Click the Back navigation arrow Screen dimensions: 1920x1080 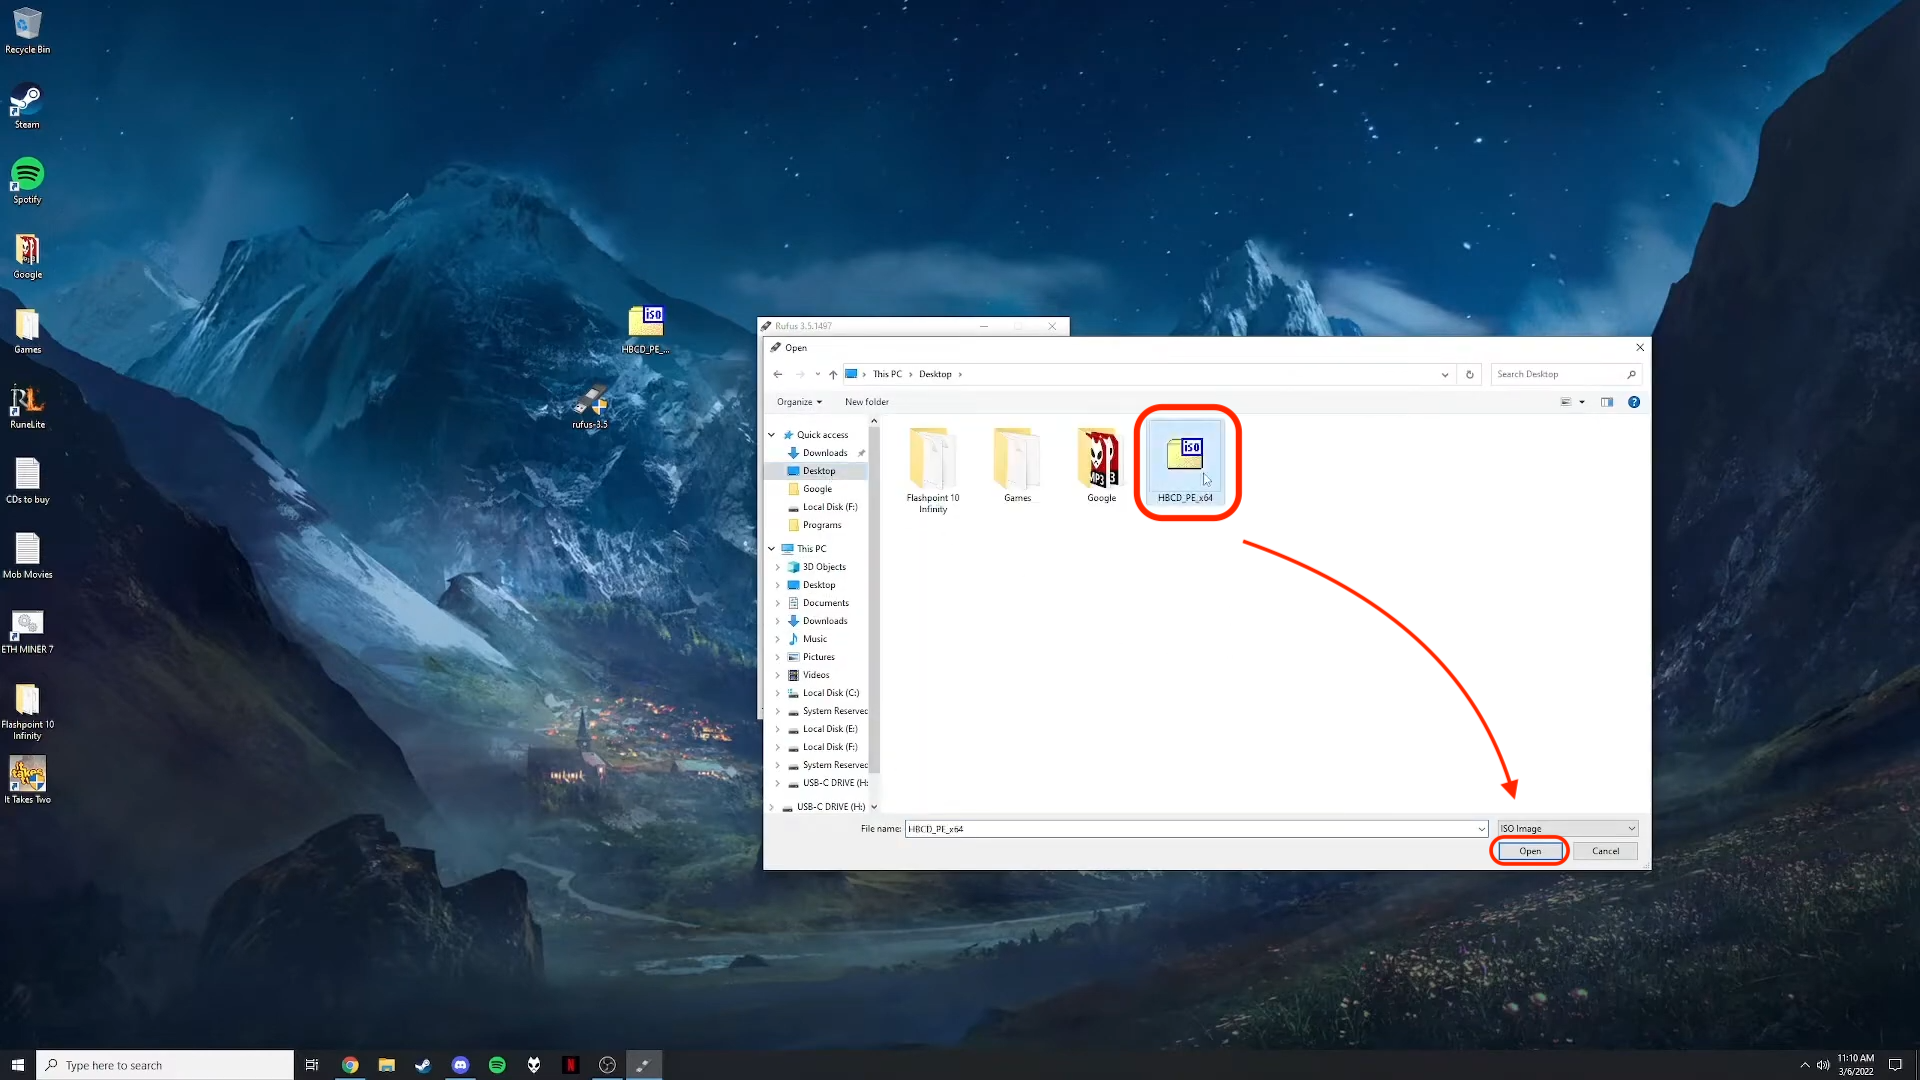click(x=778, y=375)
